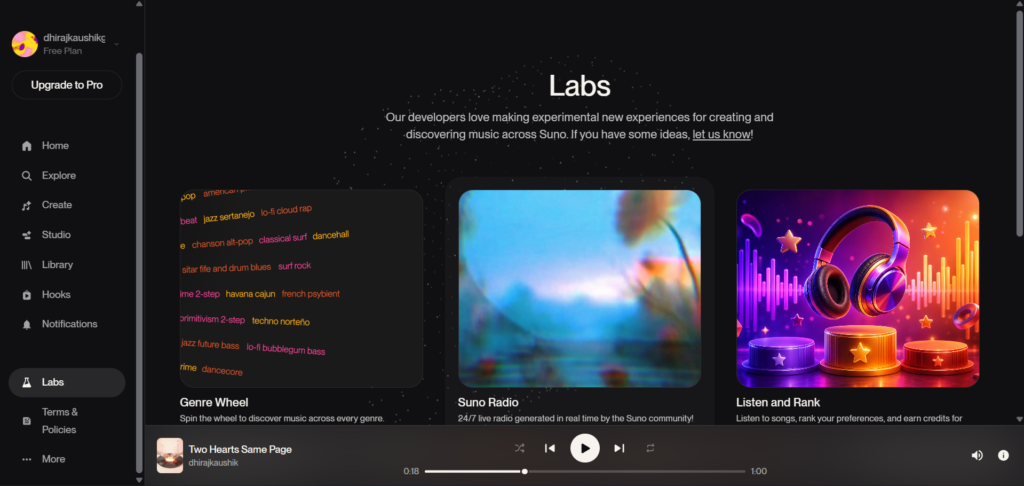Image resolution: width=1024 pixels, height=486 pixels.
Task: Click the sidebar vertical scrollbar
Action: click(x=138, y=261)
